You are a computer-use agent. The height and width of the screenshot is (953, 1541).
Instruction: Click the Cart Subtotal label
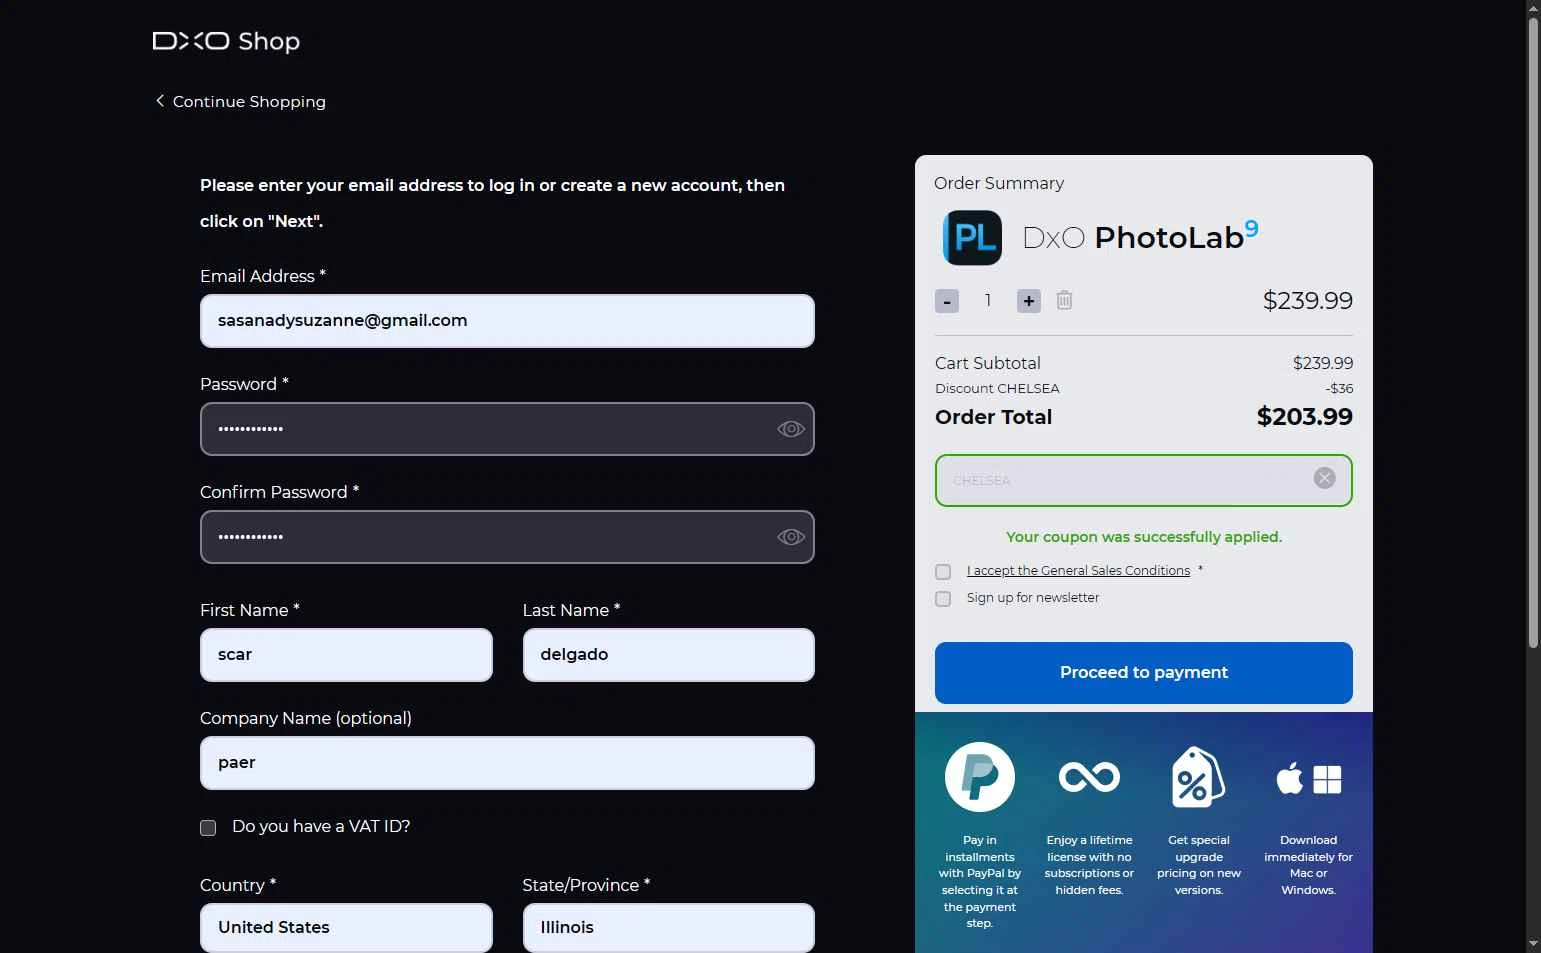pos(988,363)
